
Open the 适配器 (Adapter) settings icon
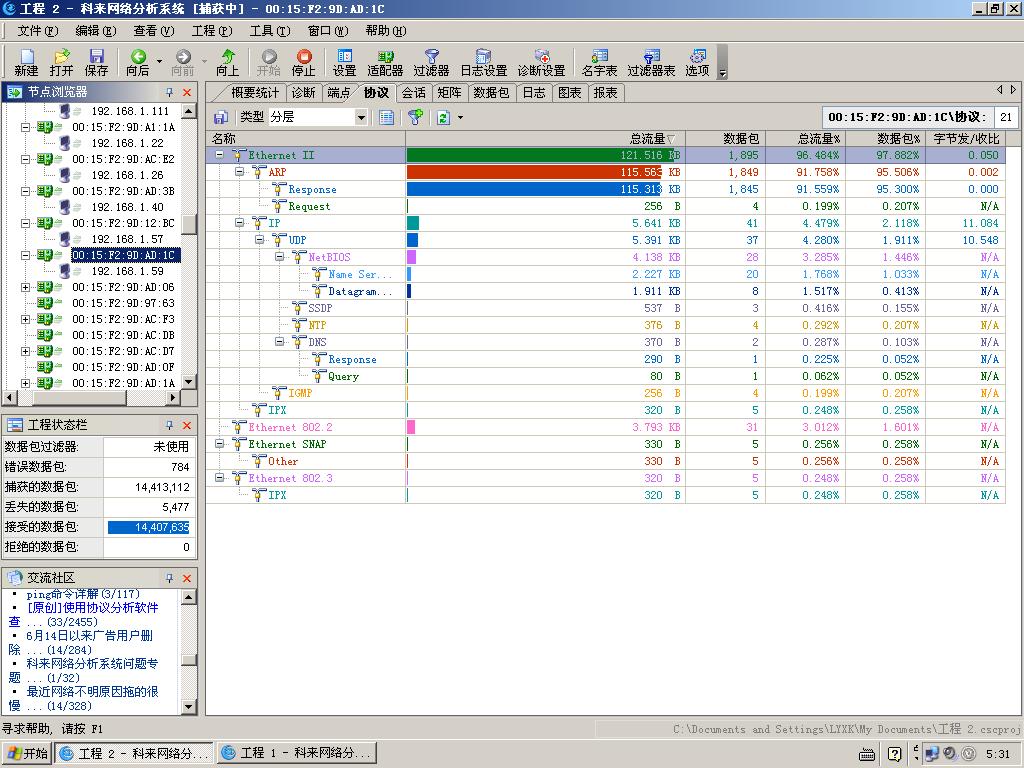pyautogui.click(x=385, y=62)
